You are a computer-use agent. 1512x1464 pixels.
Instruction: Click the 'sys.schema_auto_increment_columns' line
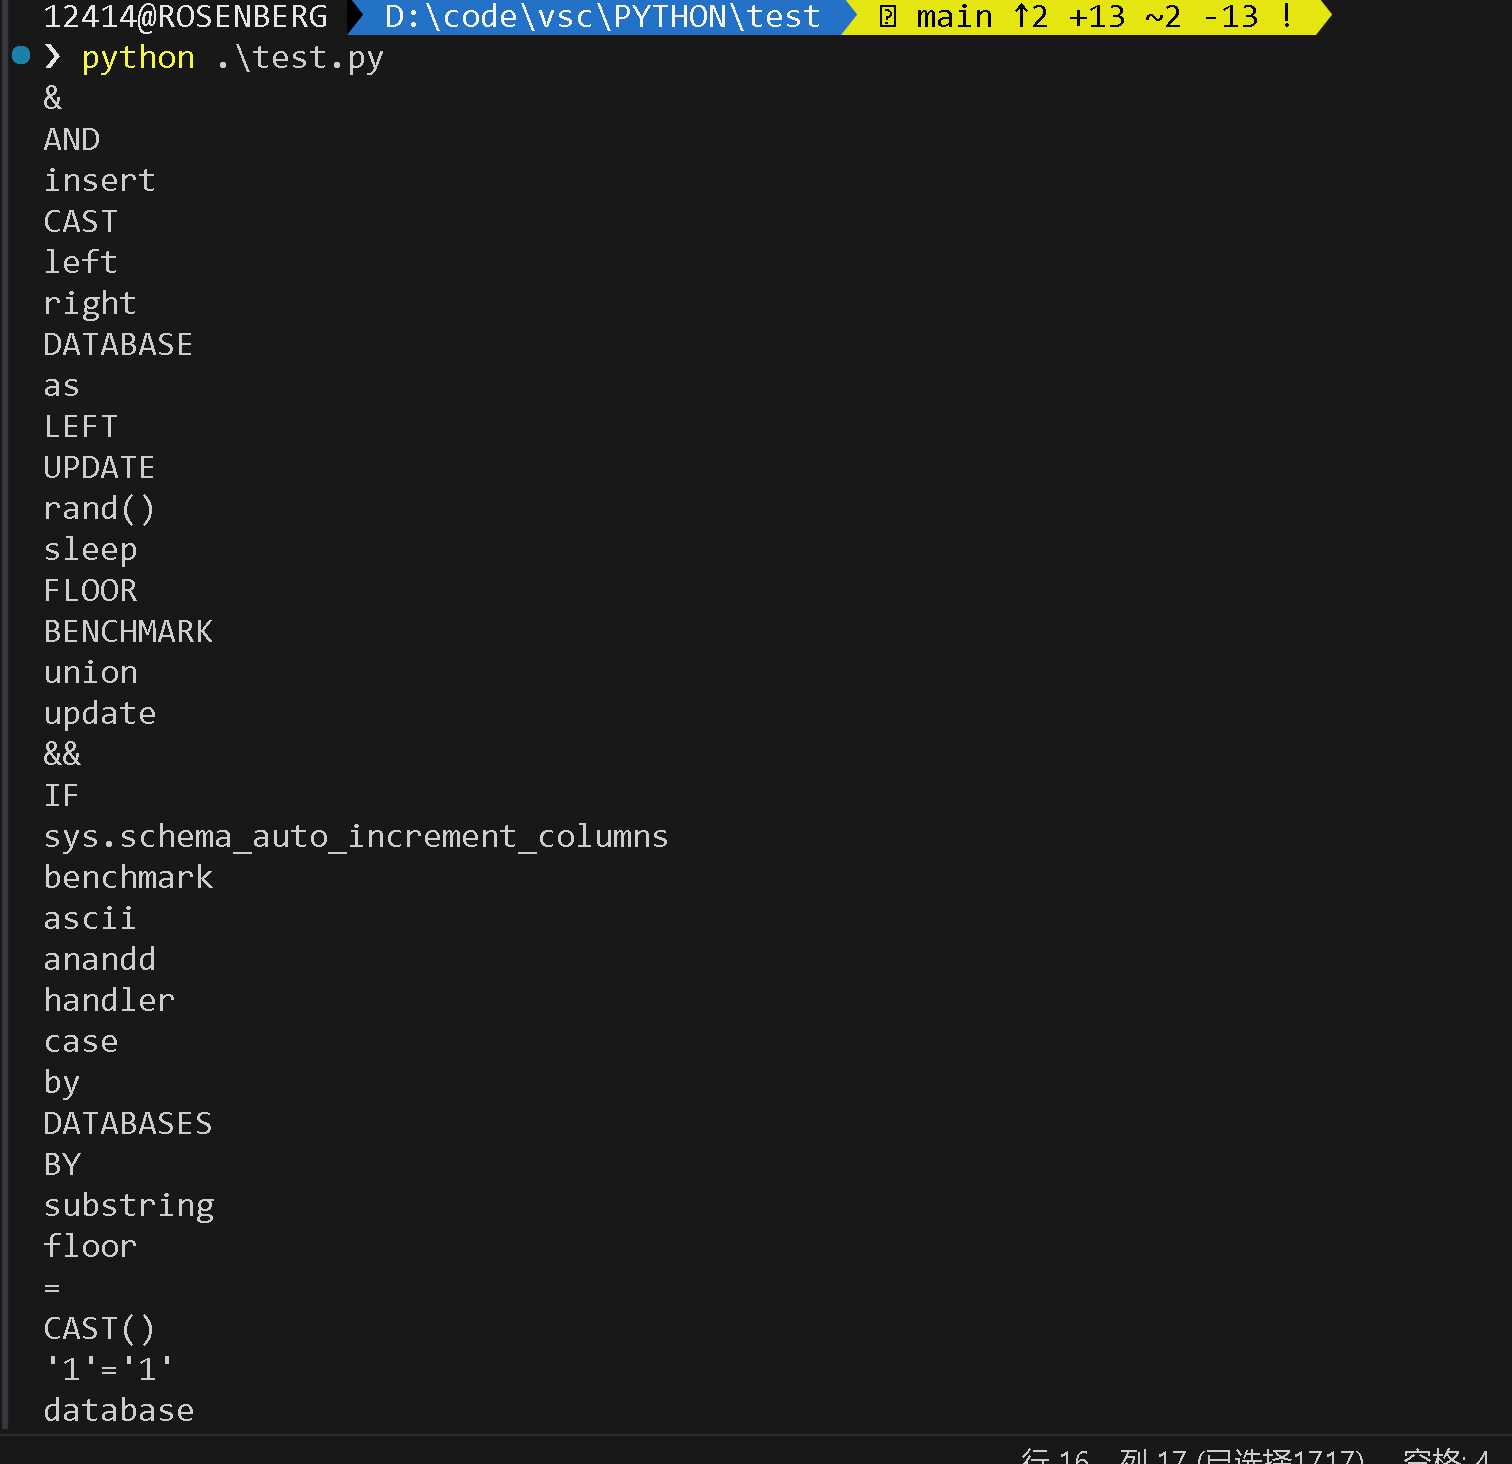[x=356, y=836]
